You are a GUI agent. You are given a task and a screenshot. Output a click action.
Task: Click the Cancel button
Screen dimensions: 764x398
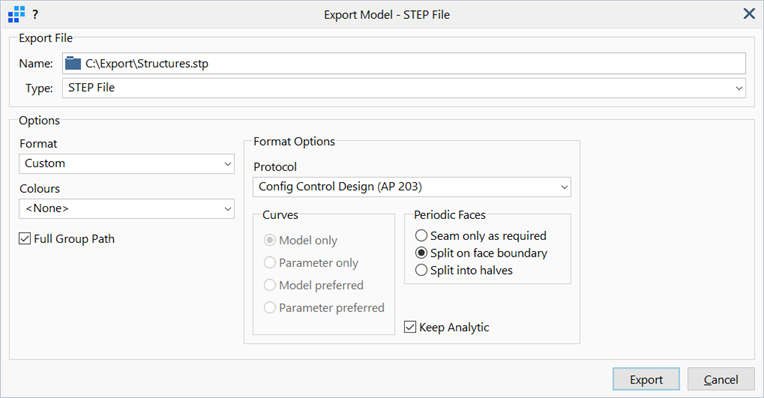721,379
